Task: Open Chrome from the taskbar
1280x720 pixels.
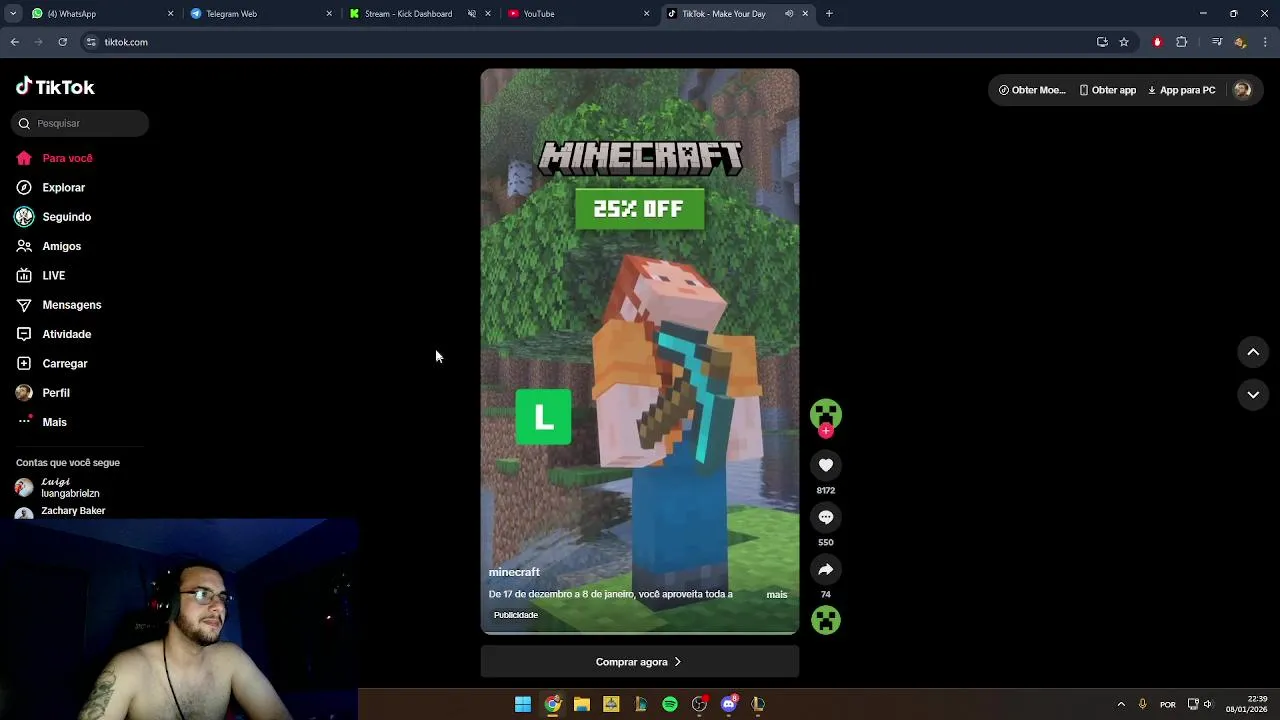Action: [552, 704]
